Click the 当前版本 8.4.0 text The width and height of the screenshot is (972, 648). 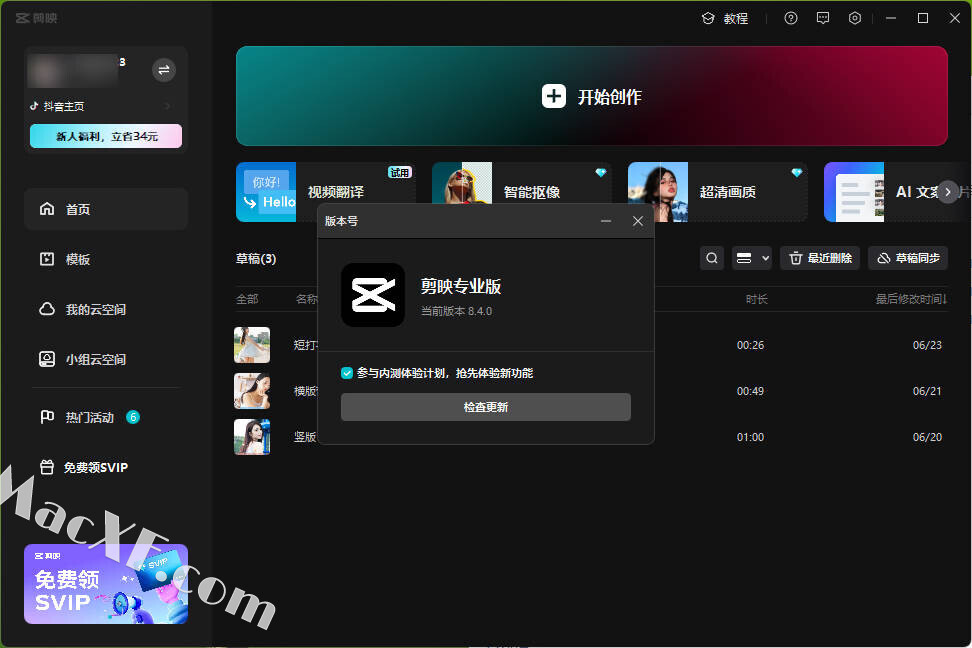(x=456, y=311)
